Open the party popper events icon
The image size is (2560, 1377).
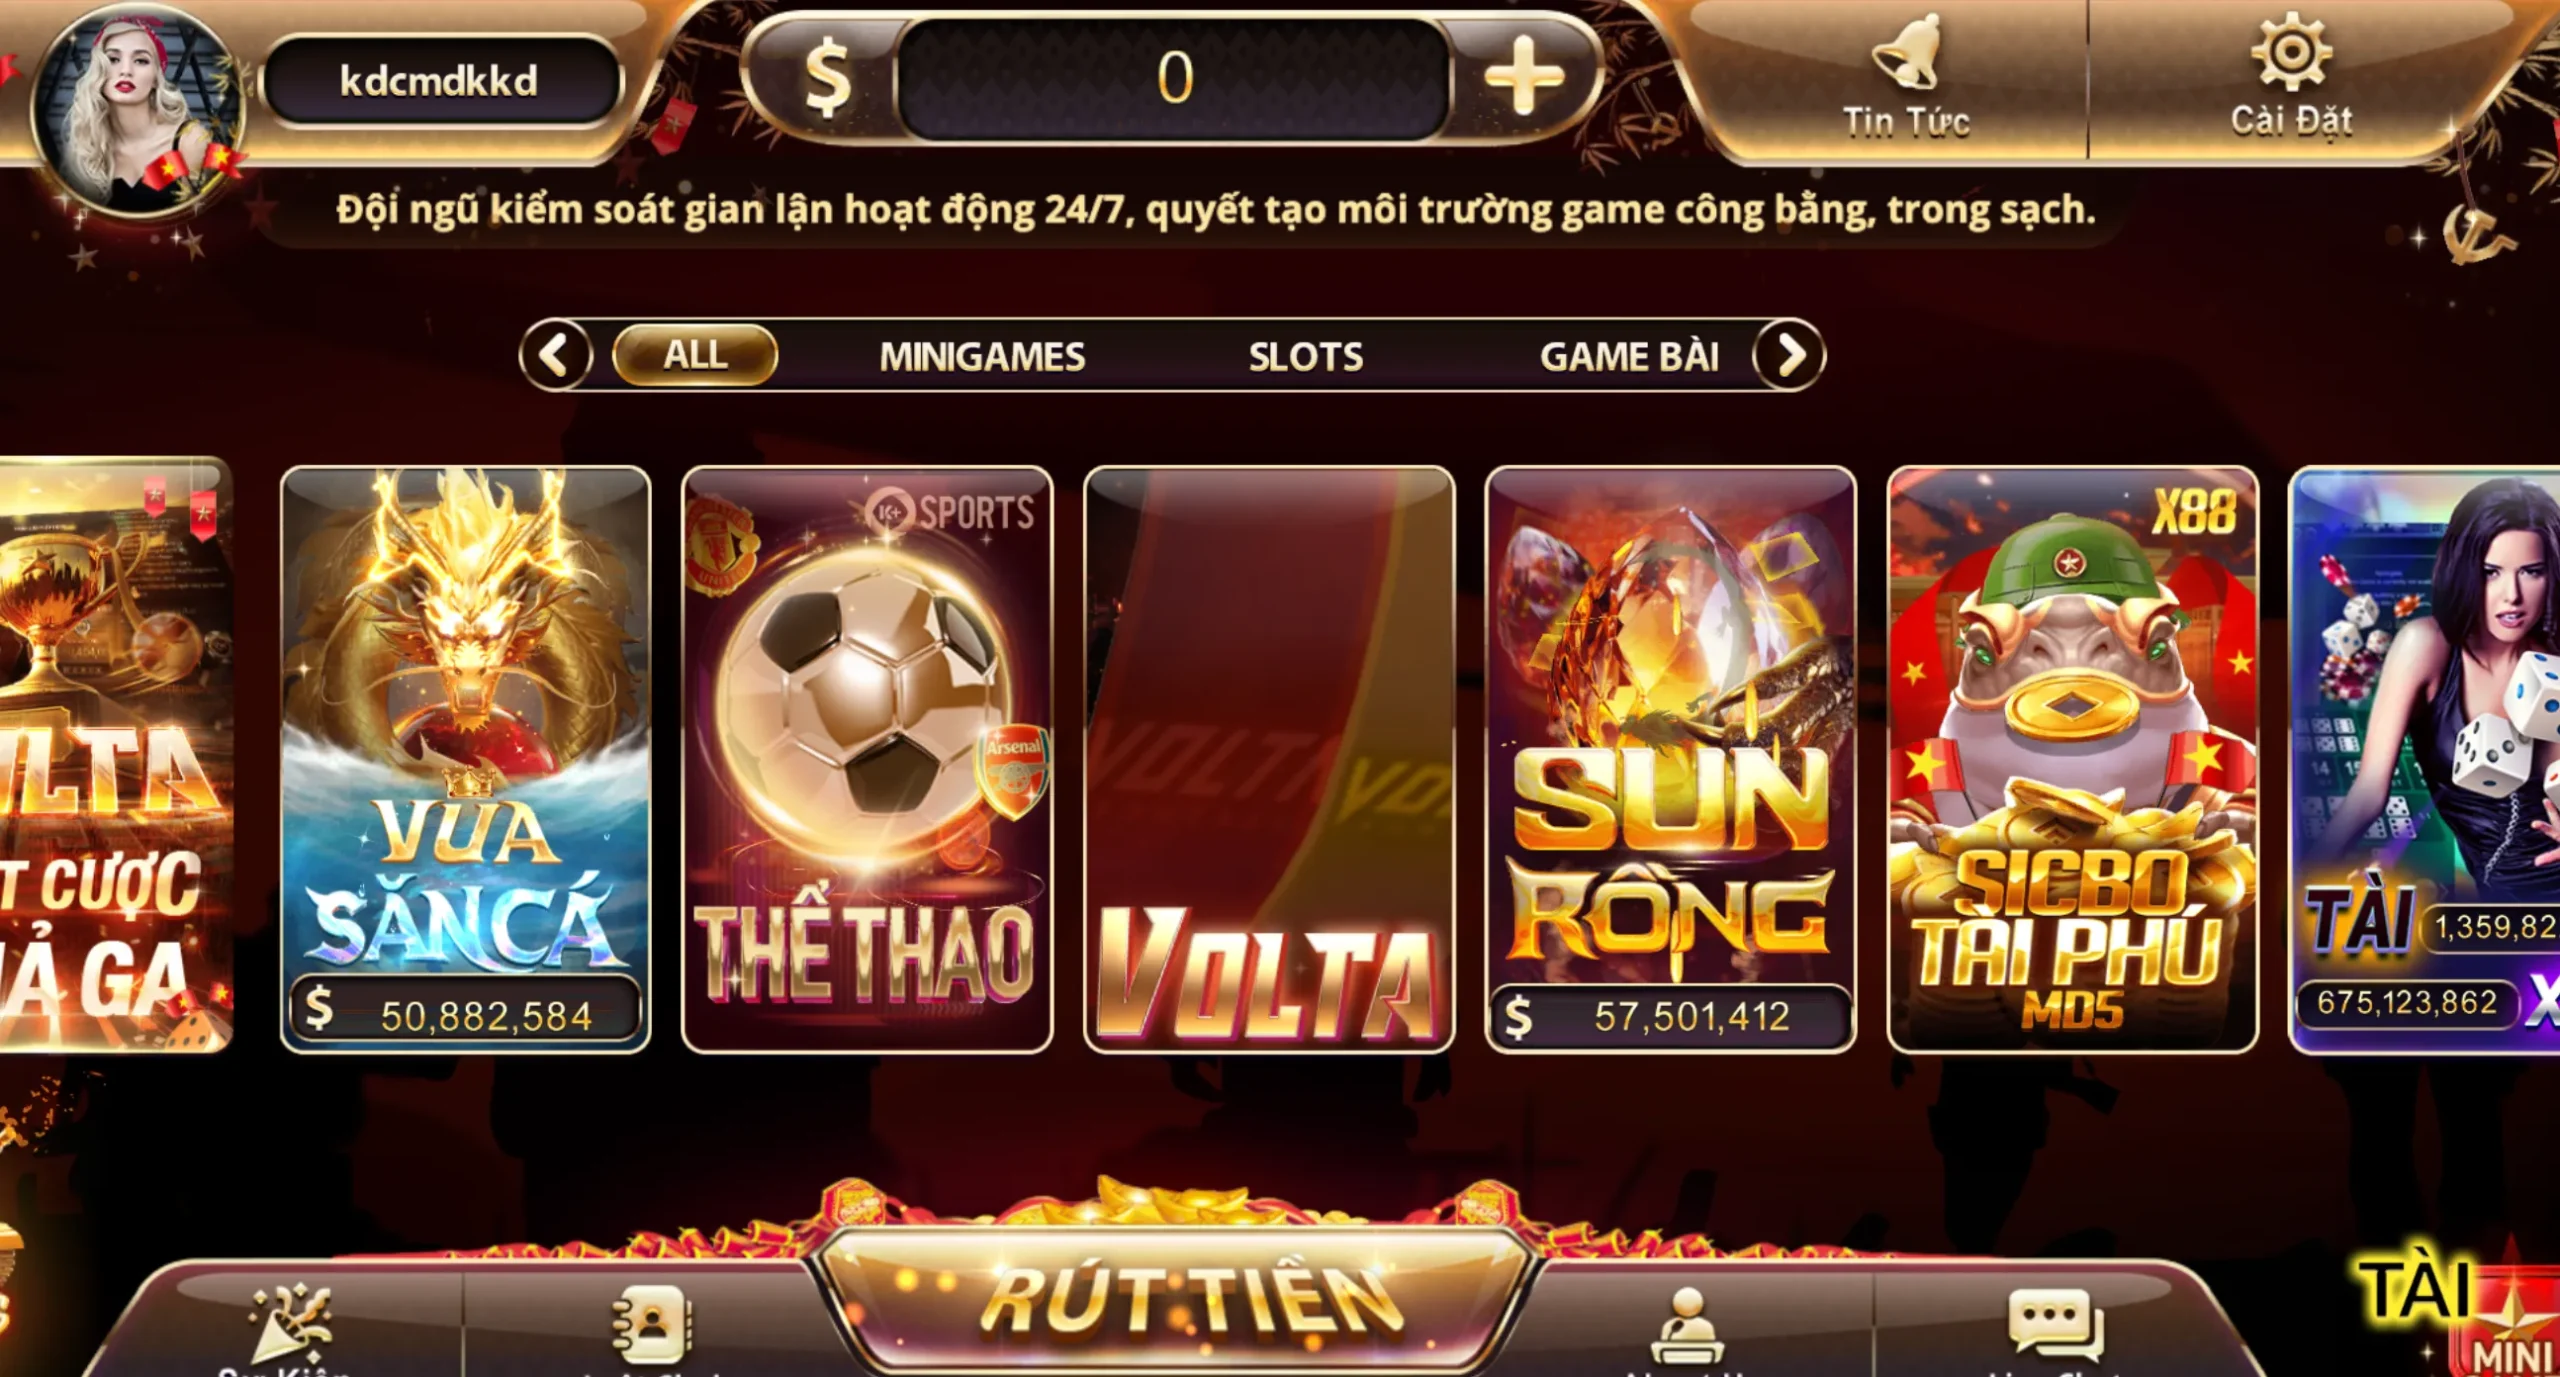click(290, 1324)
